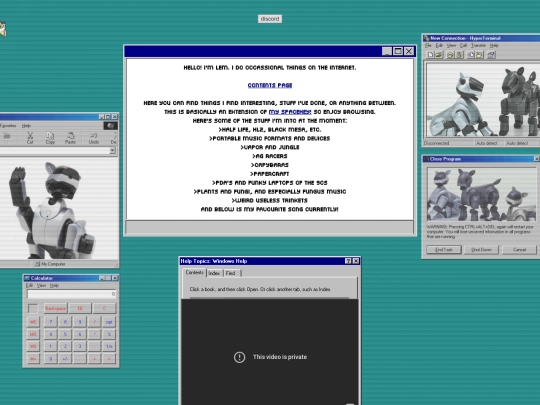Open the Edit menu in HyperTerminal
This screenshot has height=405, width=540.
tap(439, 45)
